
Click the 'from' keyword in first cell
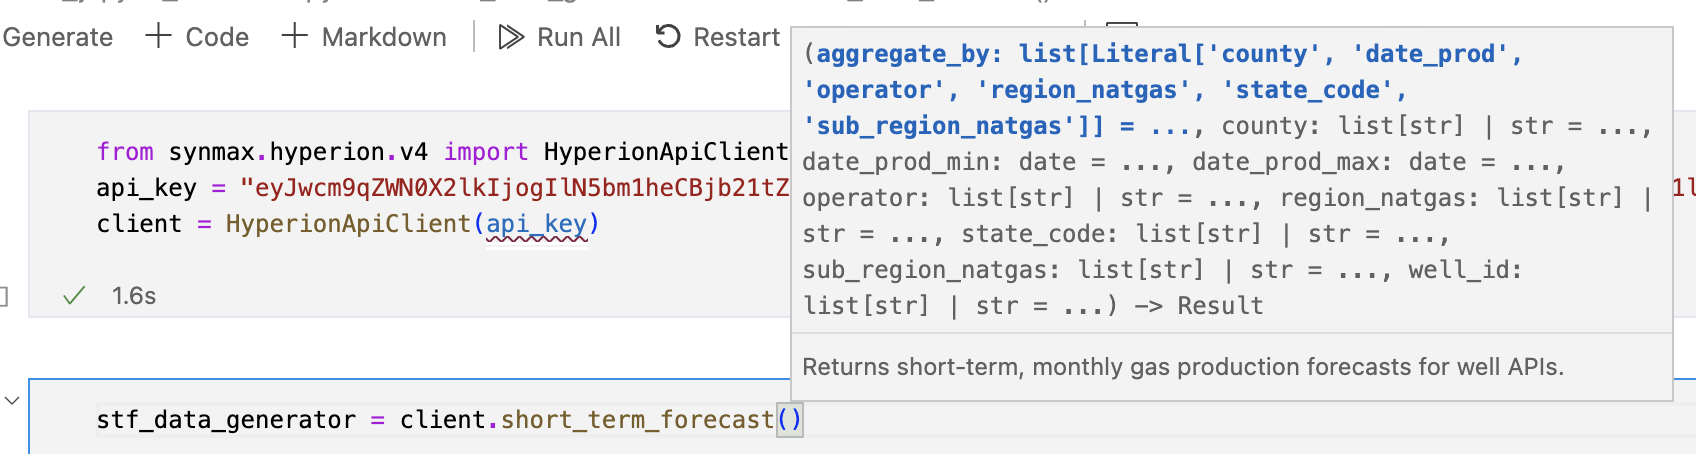pos(125,152)
